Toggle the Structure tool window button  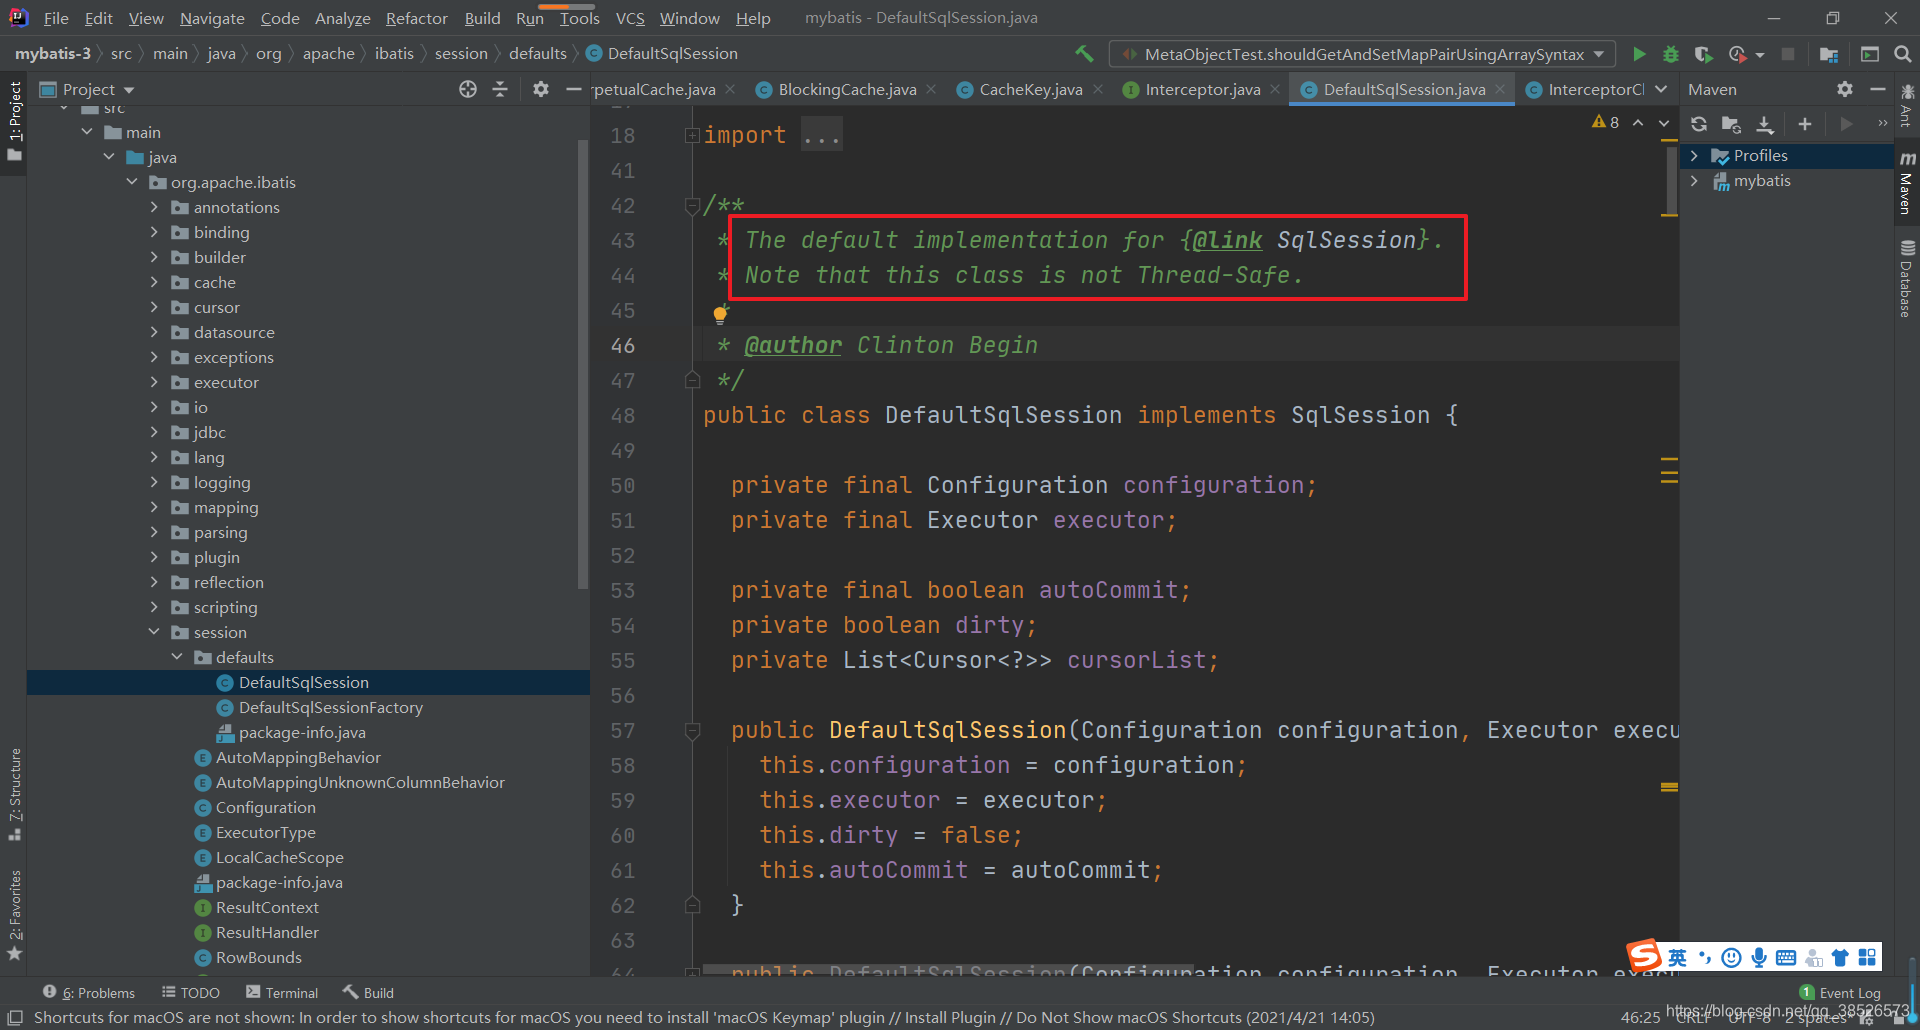14,795
